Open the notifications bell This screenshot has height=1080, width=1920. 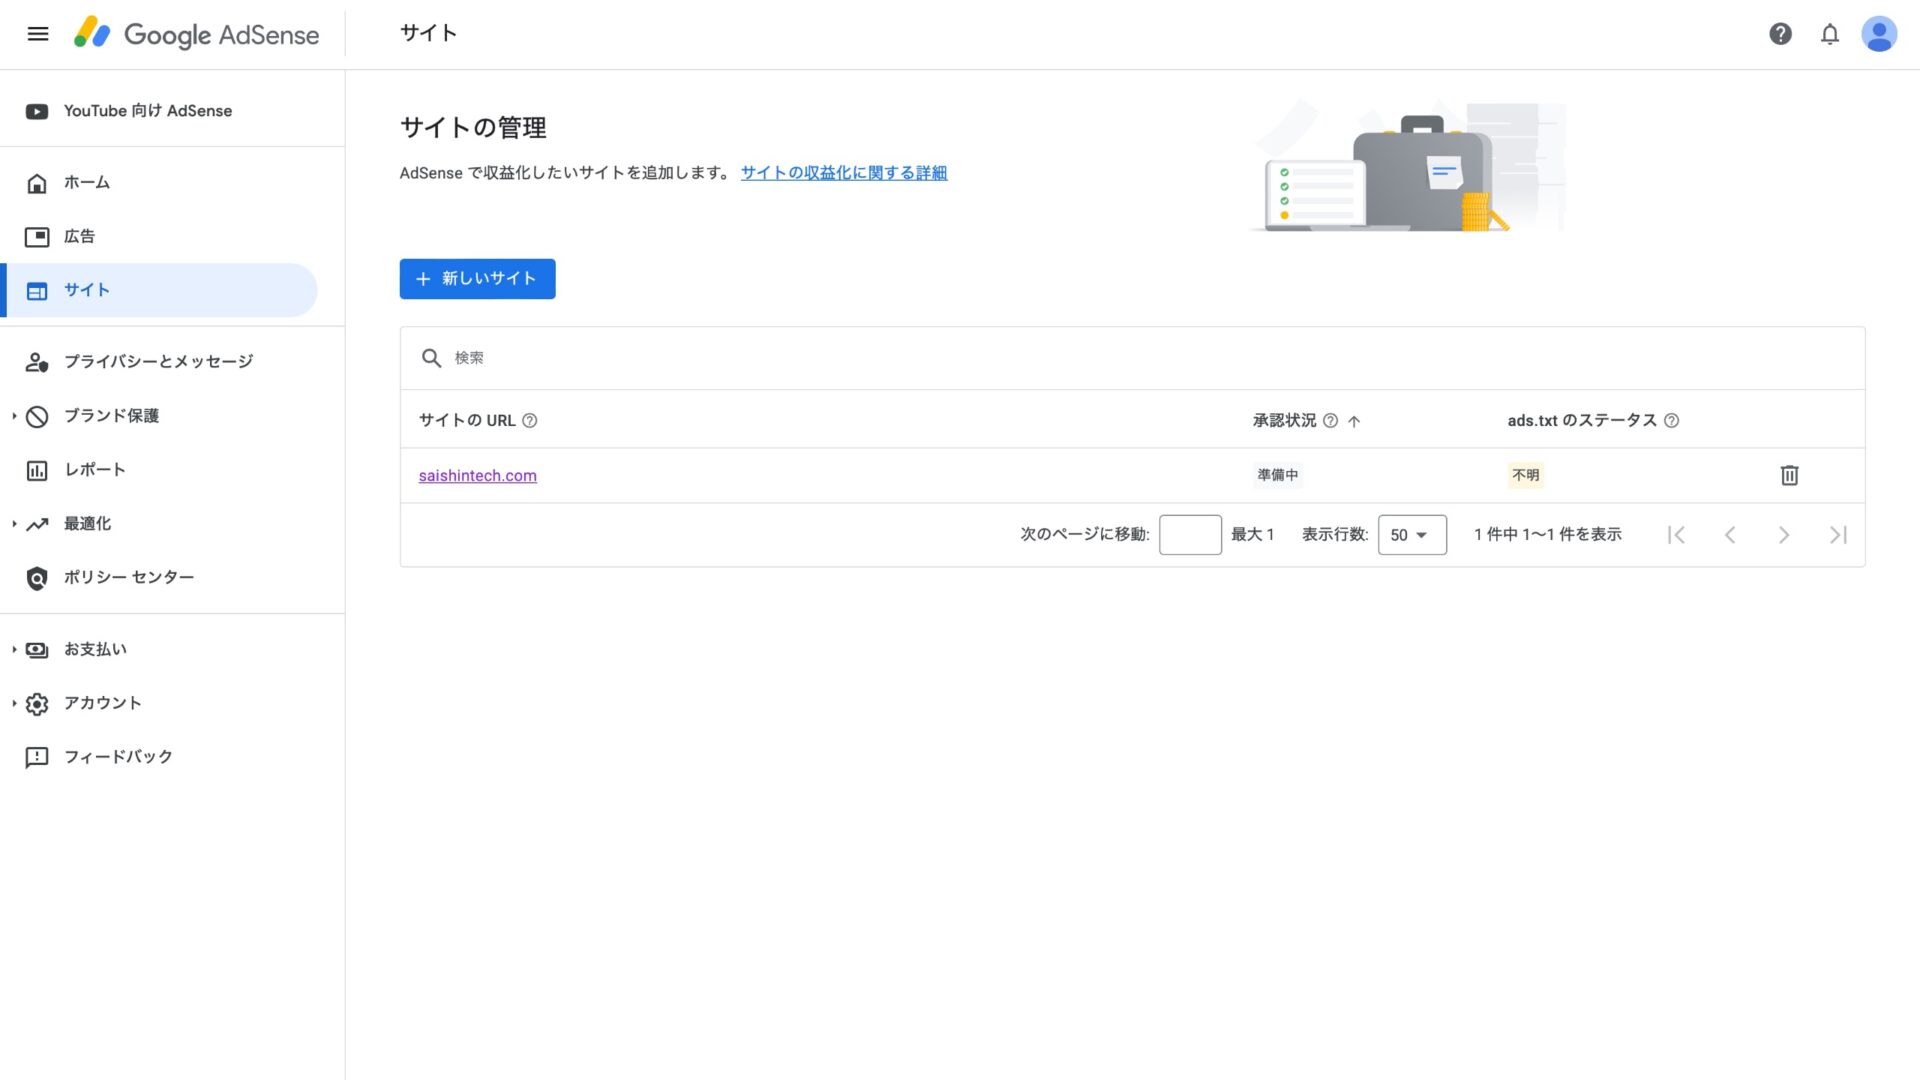(x=1829, y=34)
